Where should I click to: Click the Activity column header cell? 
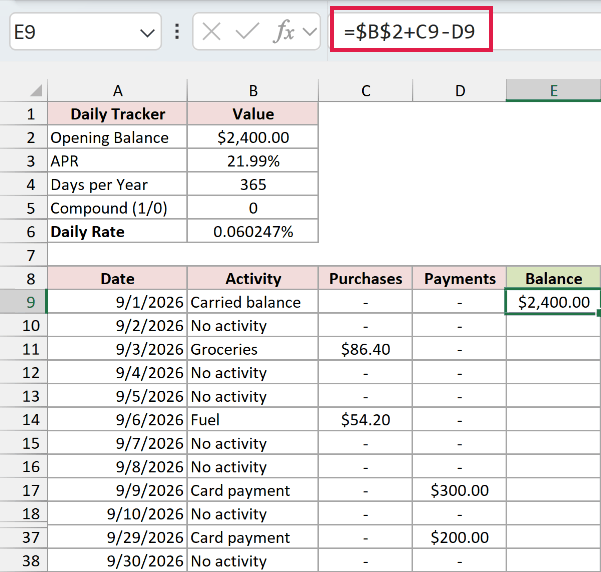tap(253, 278)
